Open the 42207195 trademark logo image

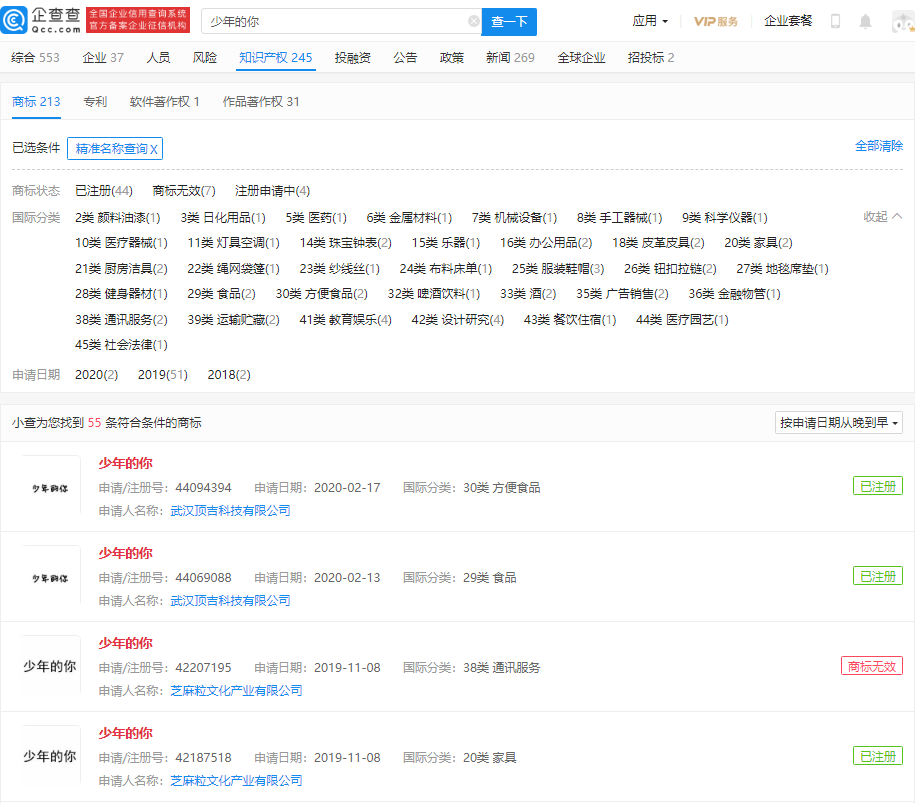[x=51, y=667]
